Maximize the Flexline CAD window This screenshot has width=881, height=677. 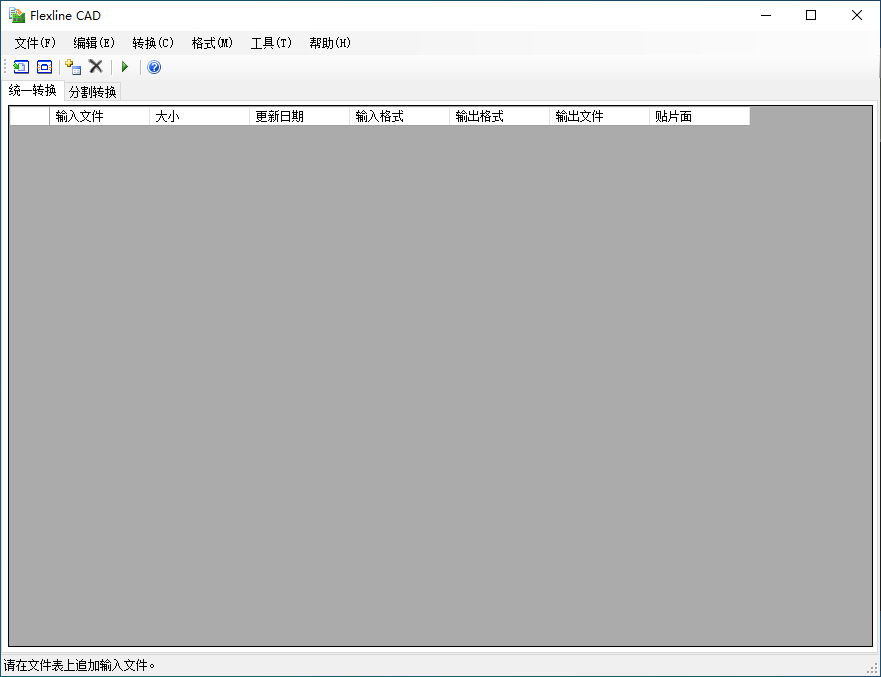(x=811, y=15)
